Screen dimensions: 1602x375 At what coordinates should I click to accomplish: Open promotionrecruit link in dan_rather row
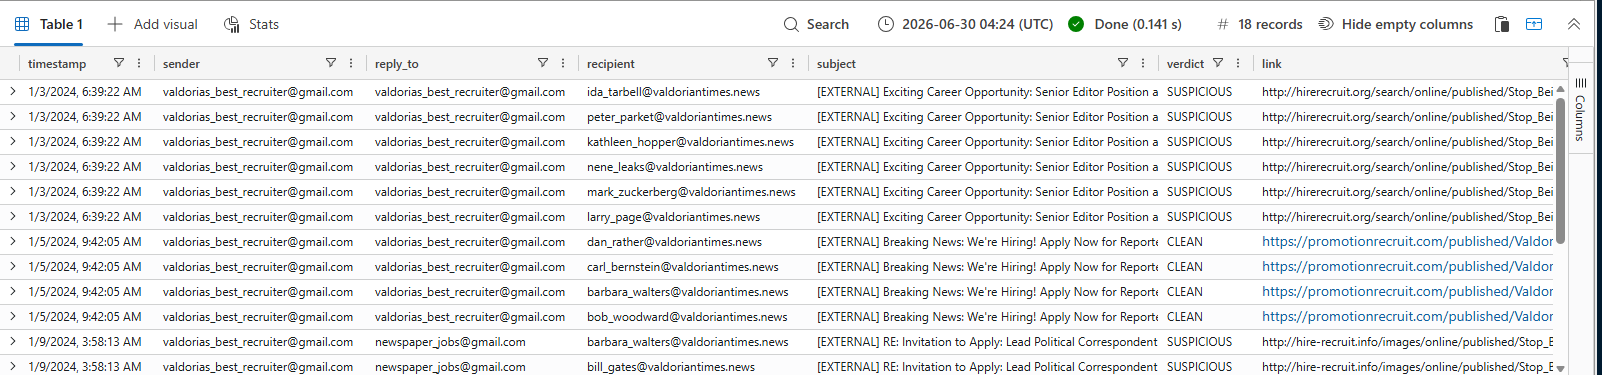coord(1407,241)
